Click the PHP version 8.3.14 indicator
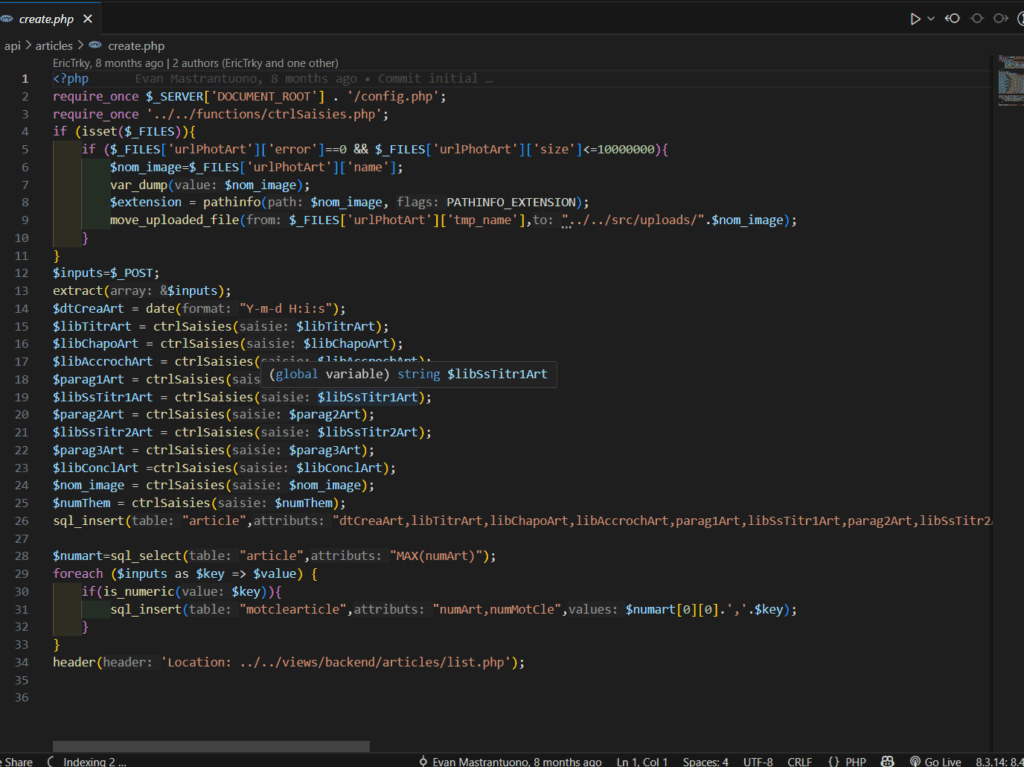This screenshot has width=1024, height=767. pos(998,761)
